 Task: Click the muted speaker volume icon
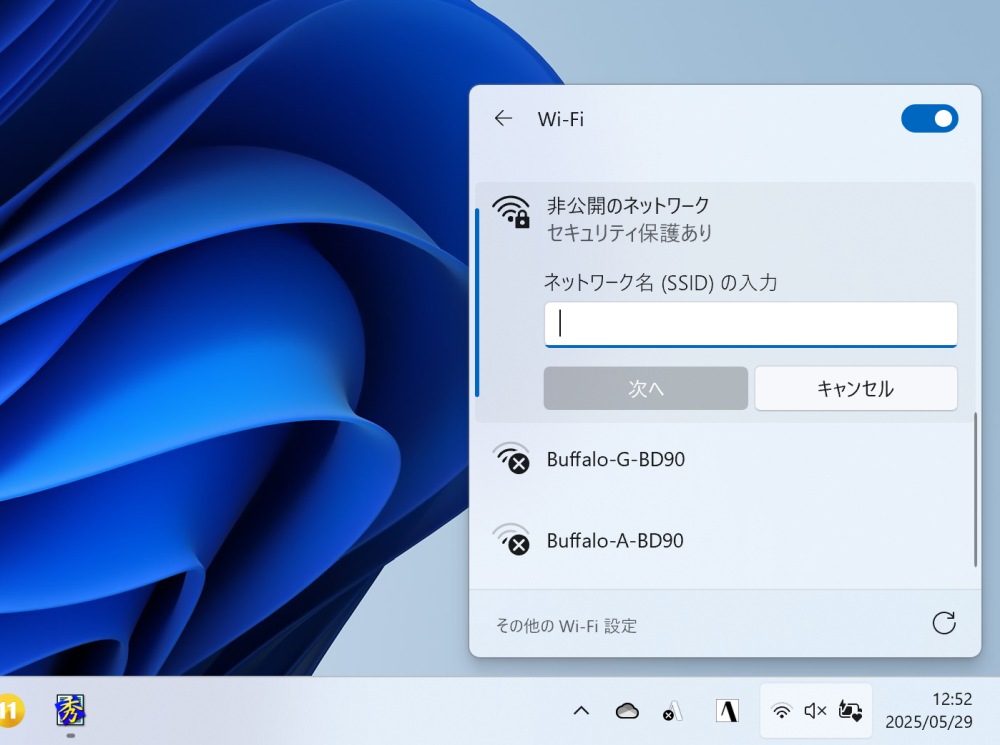tap(815, 711)
